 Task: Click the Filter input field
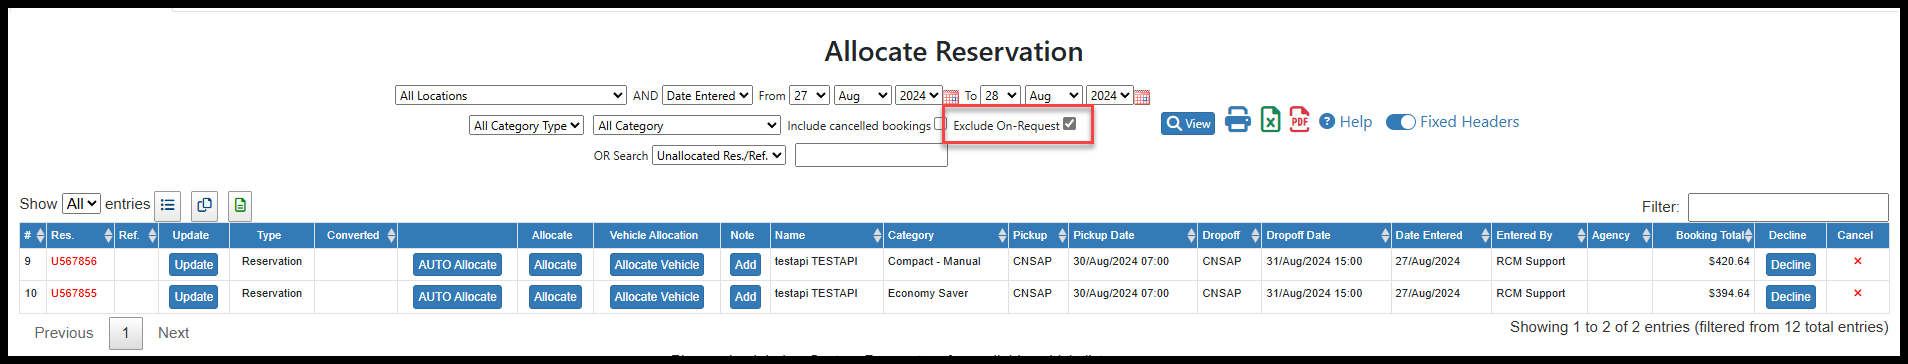tap(1788, 207)
